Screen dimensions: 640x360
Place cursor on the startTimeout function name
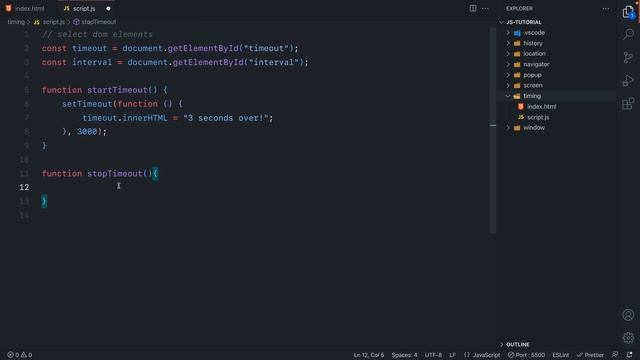click(x=117, y=90)
